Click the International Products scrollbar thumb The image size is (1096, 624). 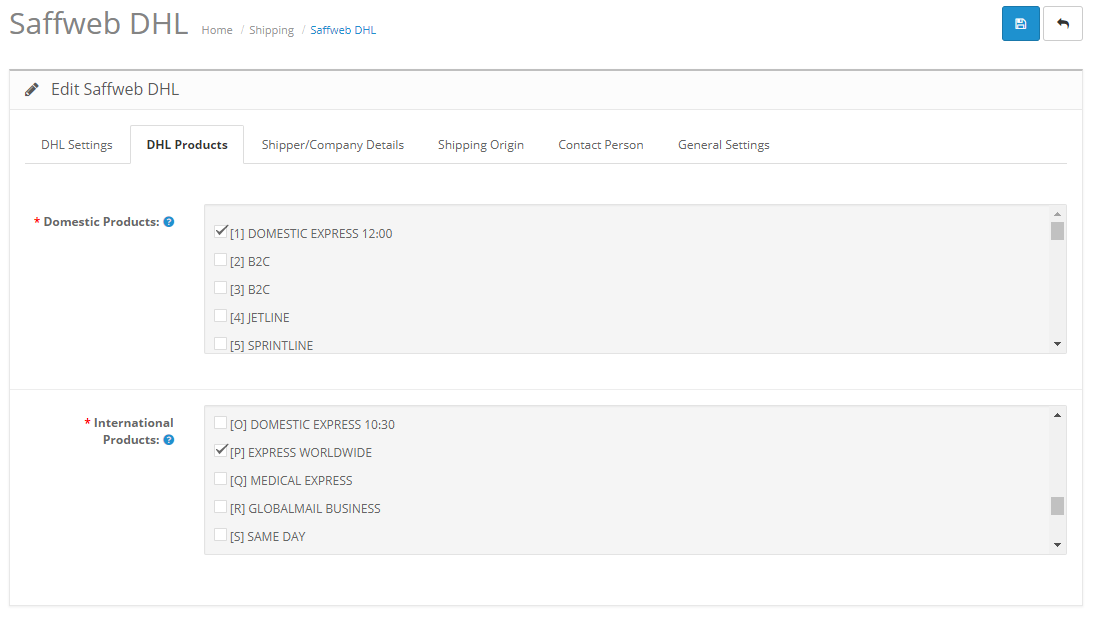1058,506
